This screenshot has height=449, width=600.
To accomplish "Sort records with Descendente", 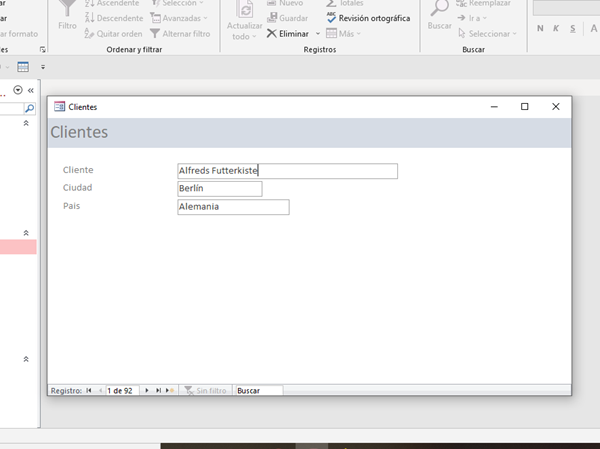I will coord(114,18).
